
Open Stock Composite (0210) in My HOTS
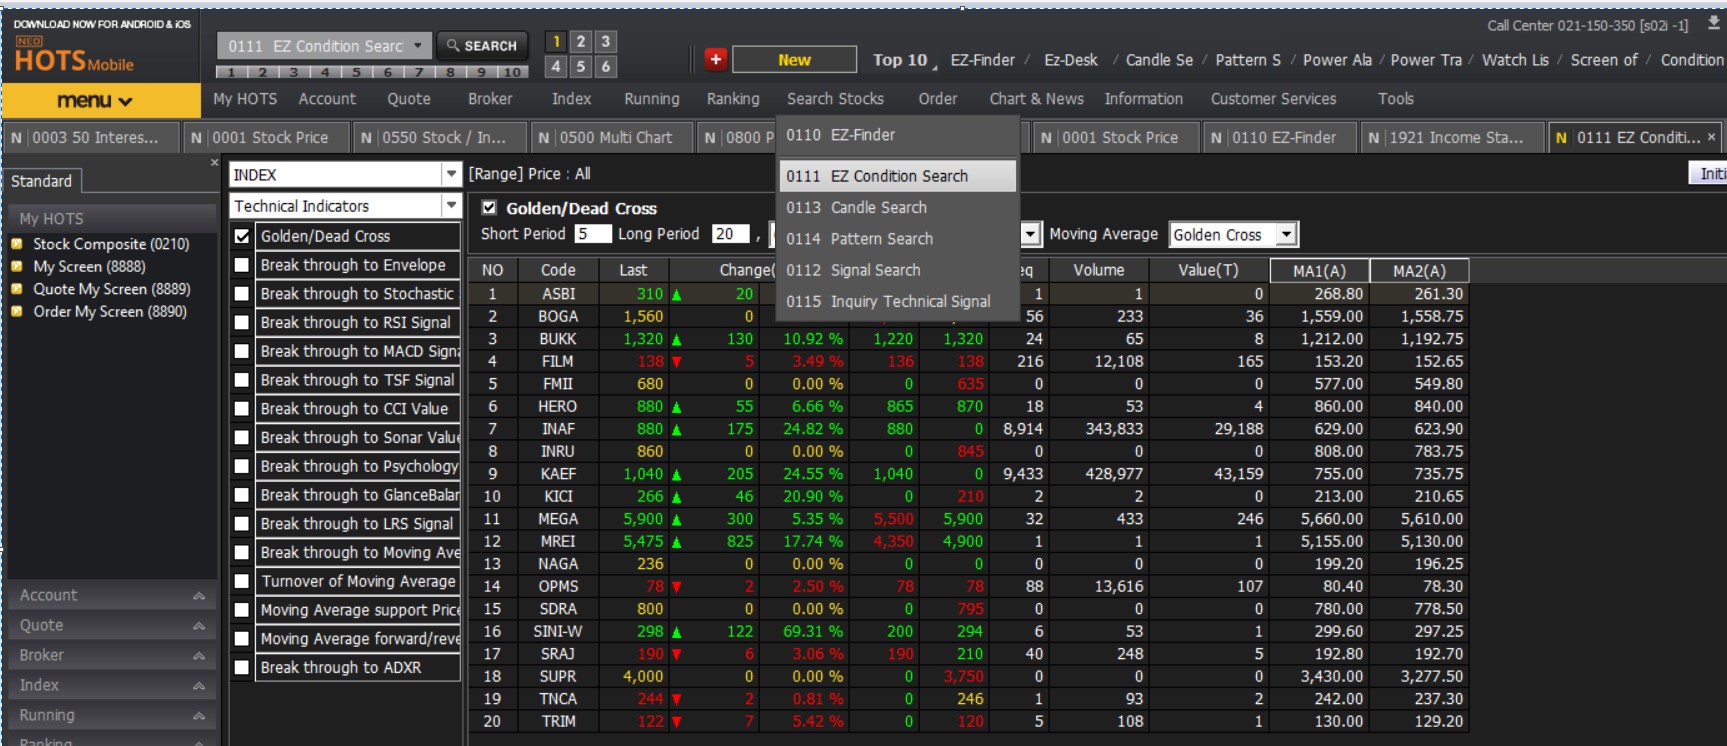pyautogui.click(x=110, y=244)
